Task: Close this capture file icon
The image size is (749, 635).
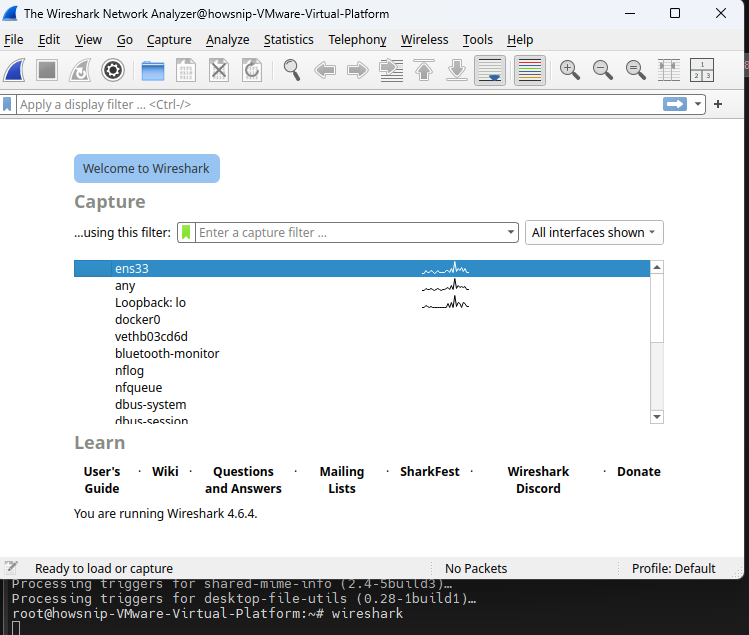Action: click(219, 70)
